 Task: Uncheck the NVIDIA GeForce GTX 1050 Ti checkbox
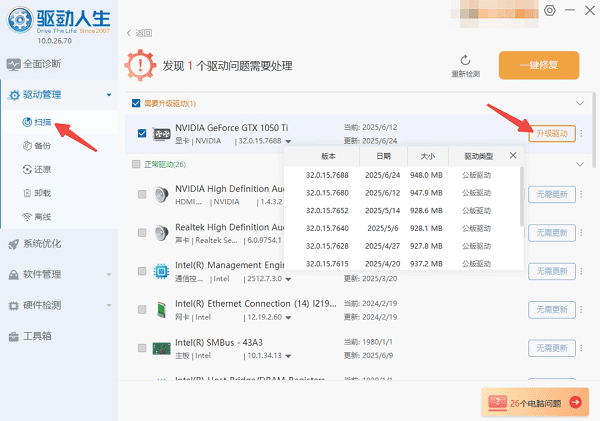(x=141, y=133)
